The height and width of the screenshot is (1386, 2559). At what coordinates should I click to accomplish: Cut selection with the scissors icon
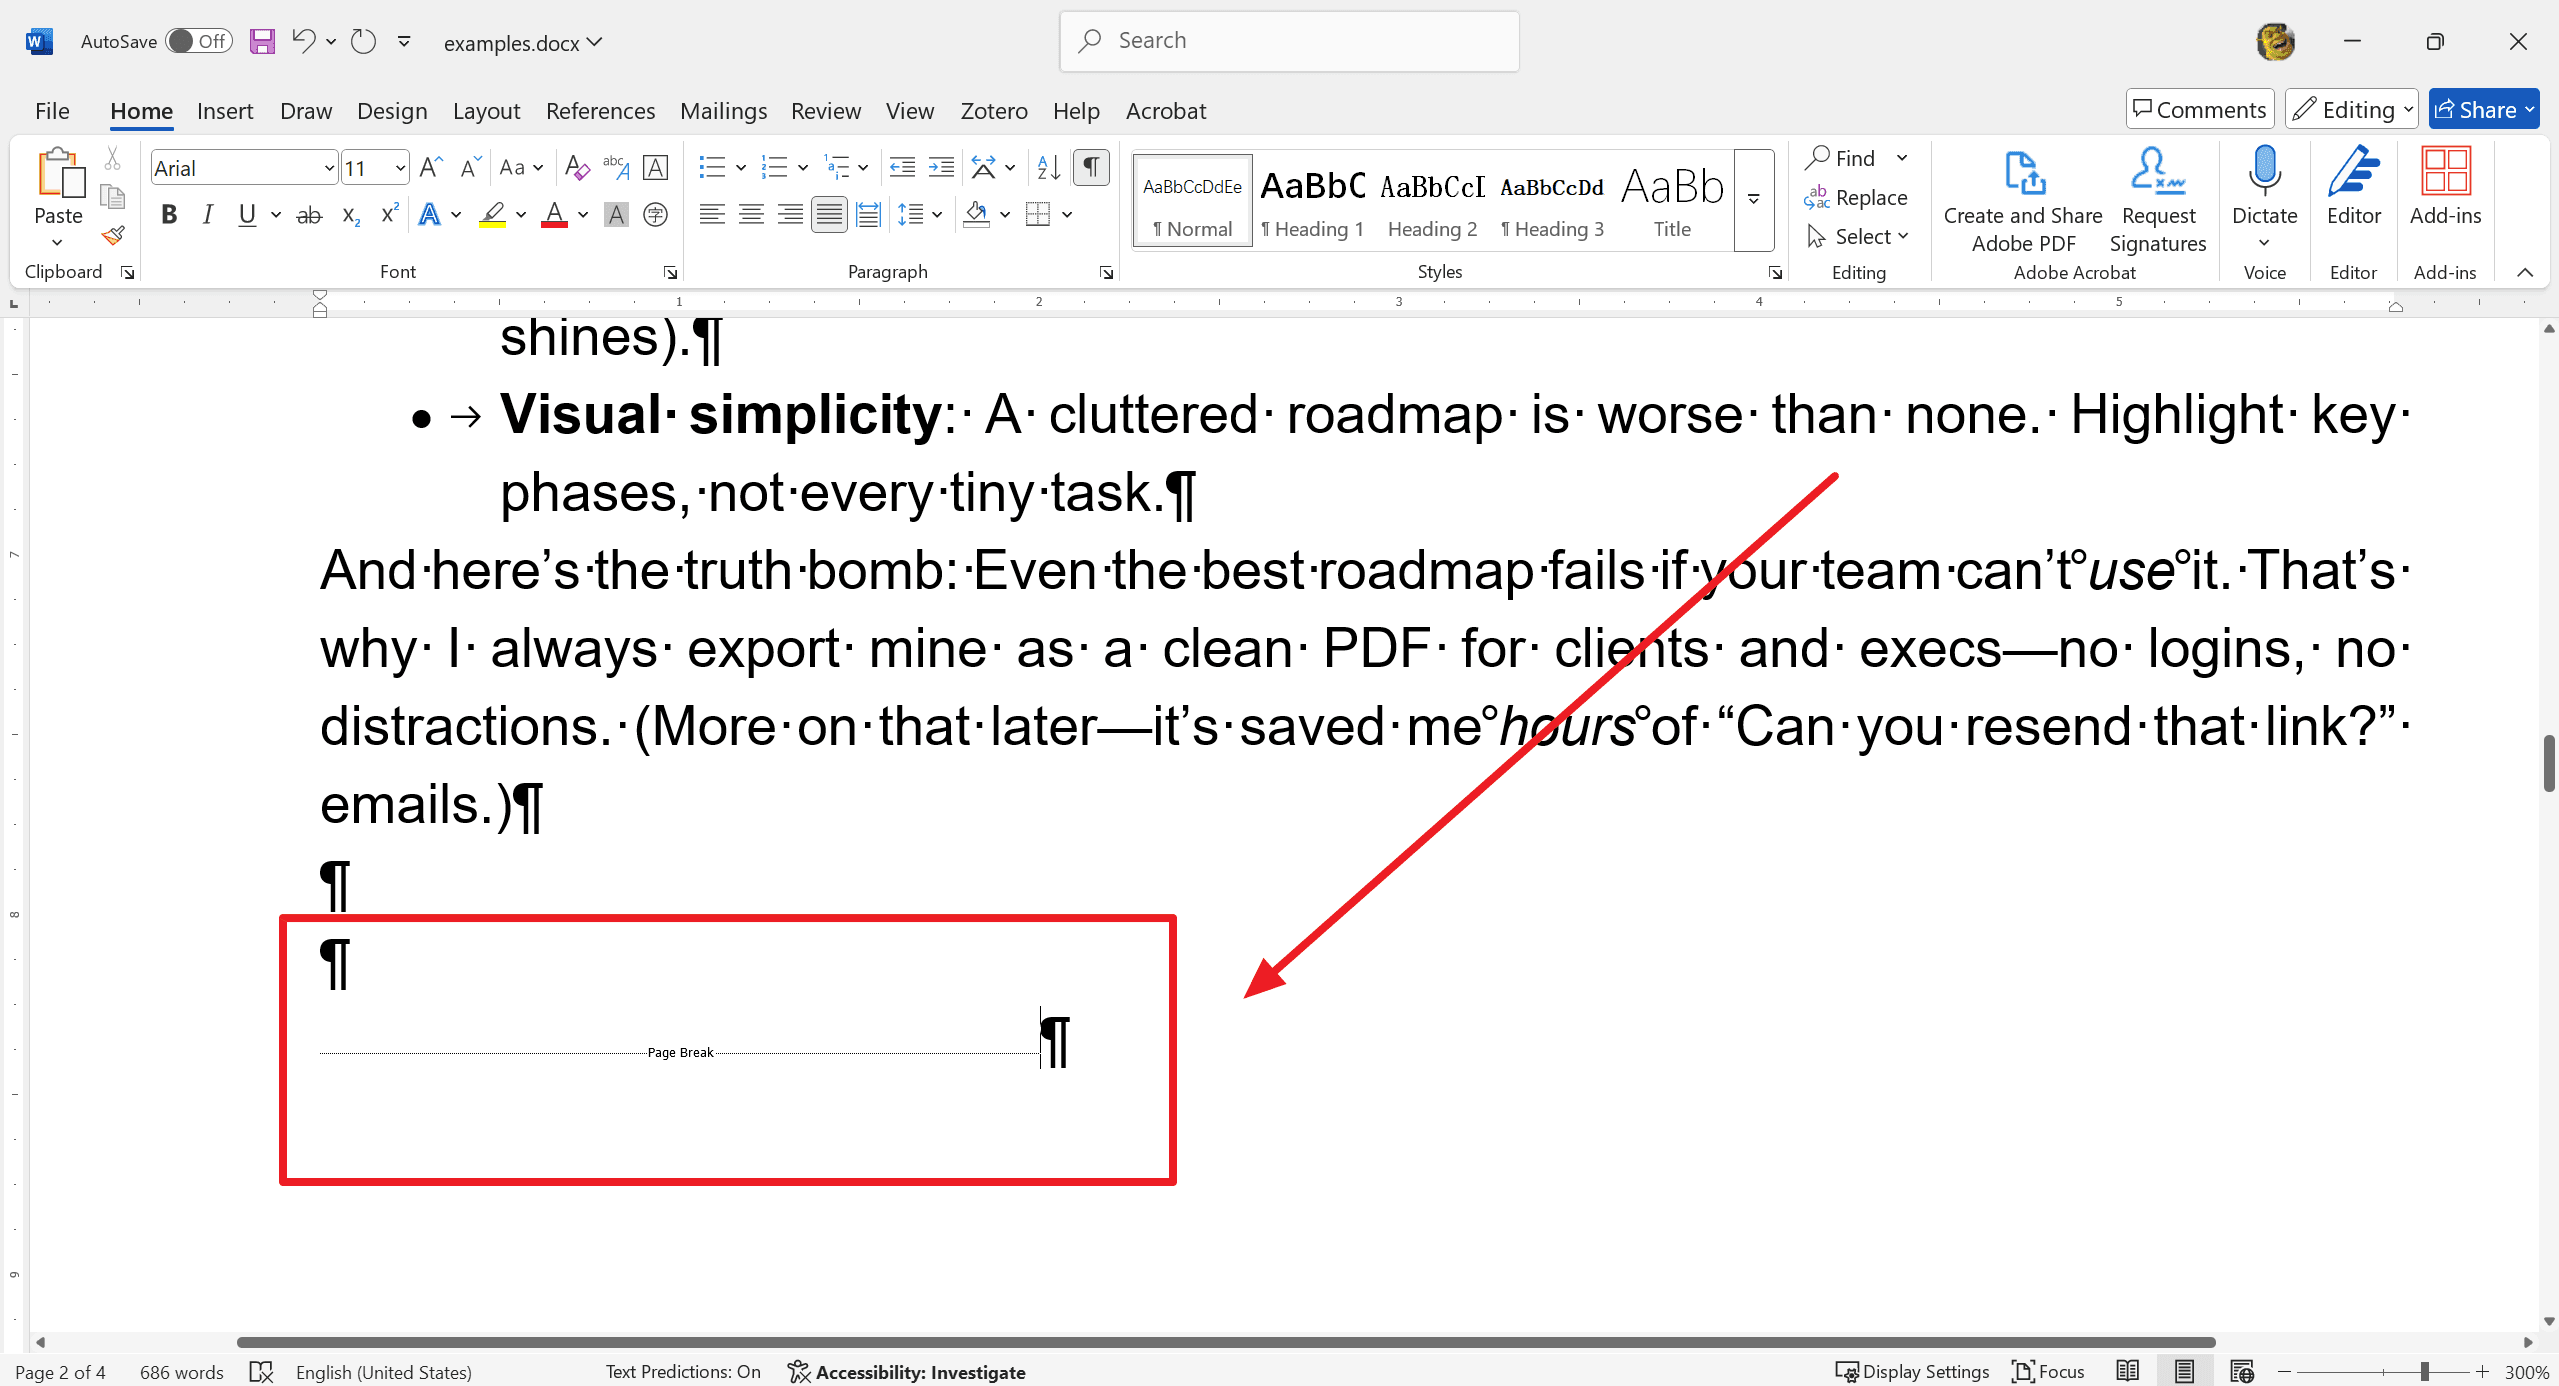112,158
